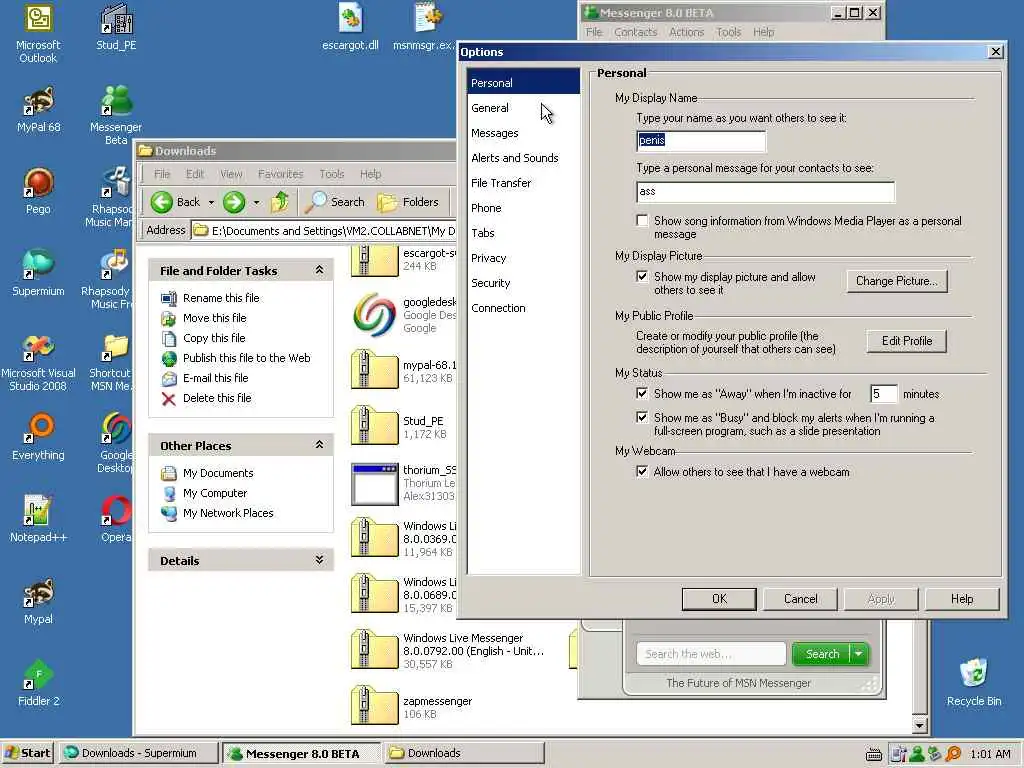Image resolution: width=1024 pixels, height=768 pixels.
Task: Open My Documents in Other Places
Action: [217, 473]
